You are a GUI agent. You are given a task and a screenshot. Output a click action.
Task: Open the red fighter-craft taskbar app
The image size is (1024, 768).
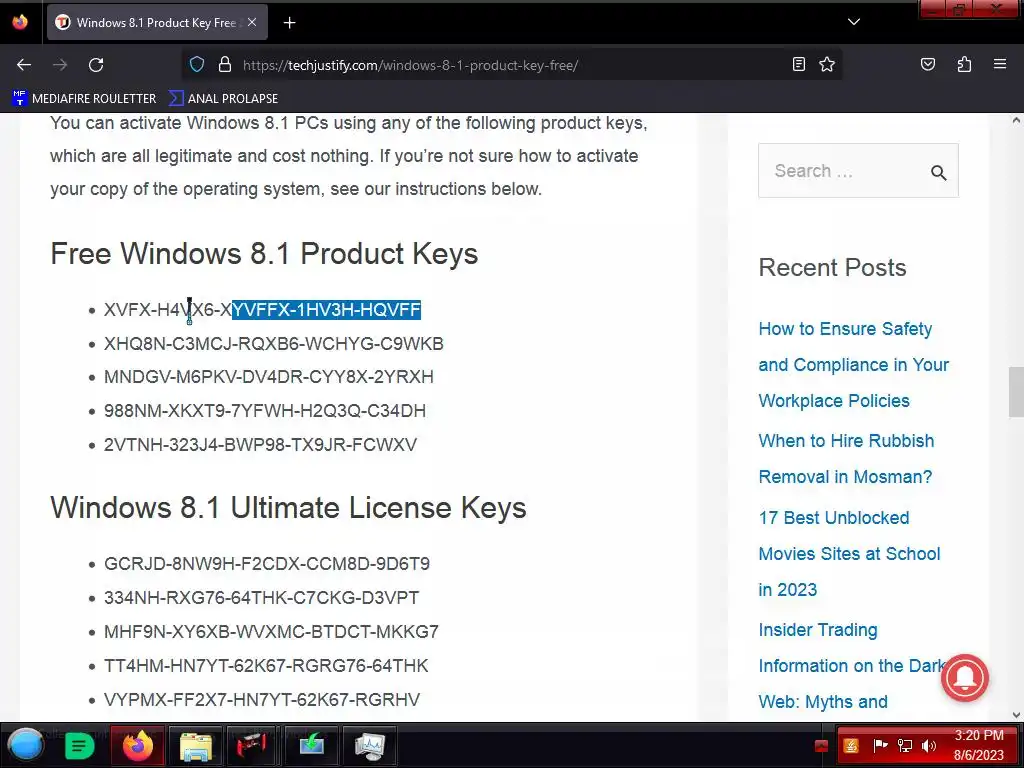(253, 745)
